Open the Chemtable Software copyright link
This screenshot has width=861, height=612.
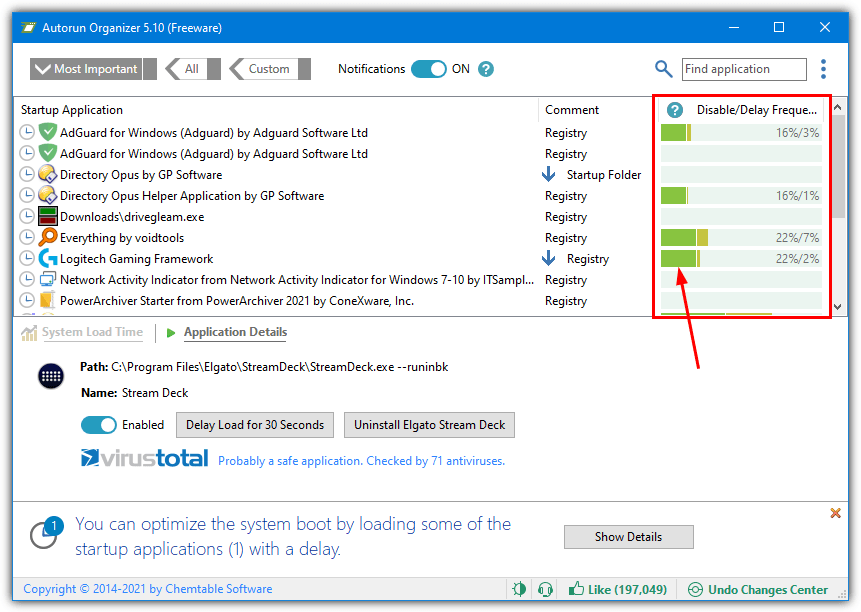[x=148, y=589]
